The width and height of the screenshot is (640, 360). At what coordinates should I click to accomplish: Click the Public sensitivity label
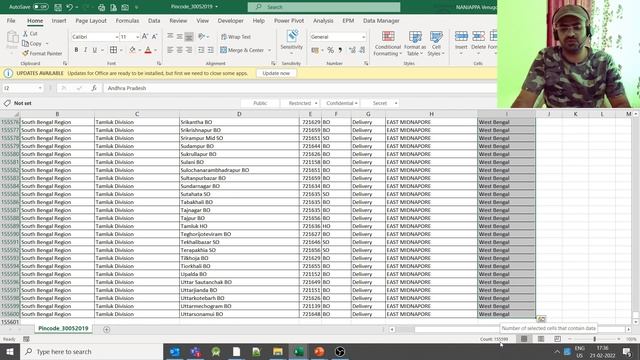tap(260, 103)
